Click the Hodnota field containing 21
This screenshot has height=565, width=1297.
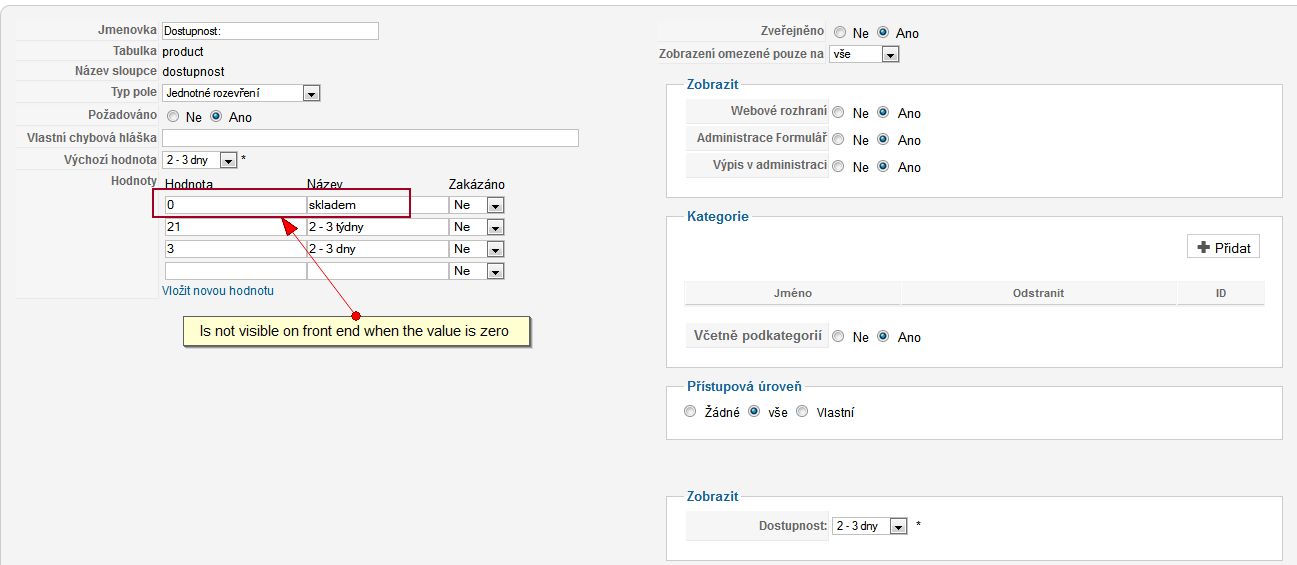[235, 227]
